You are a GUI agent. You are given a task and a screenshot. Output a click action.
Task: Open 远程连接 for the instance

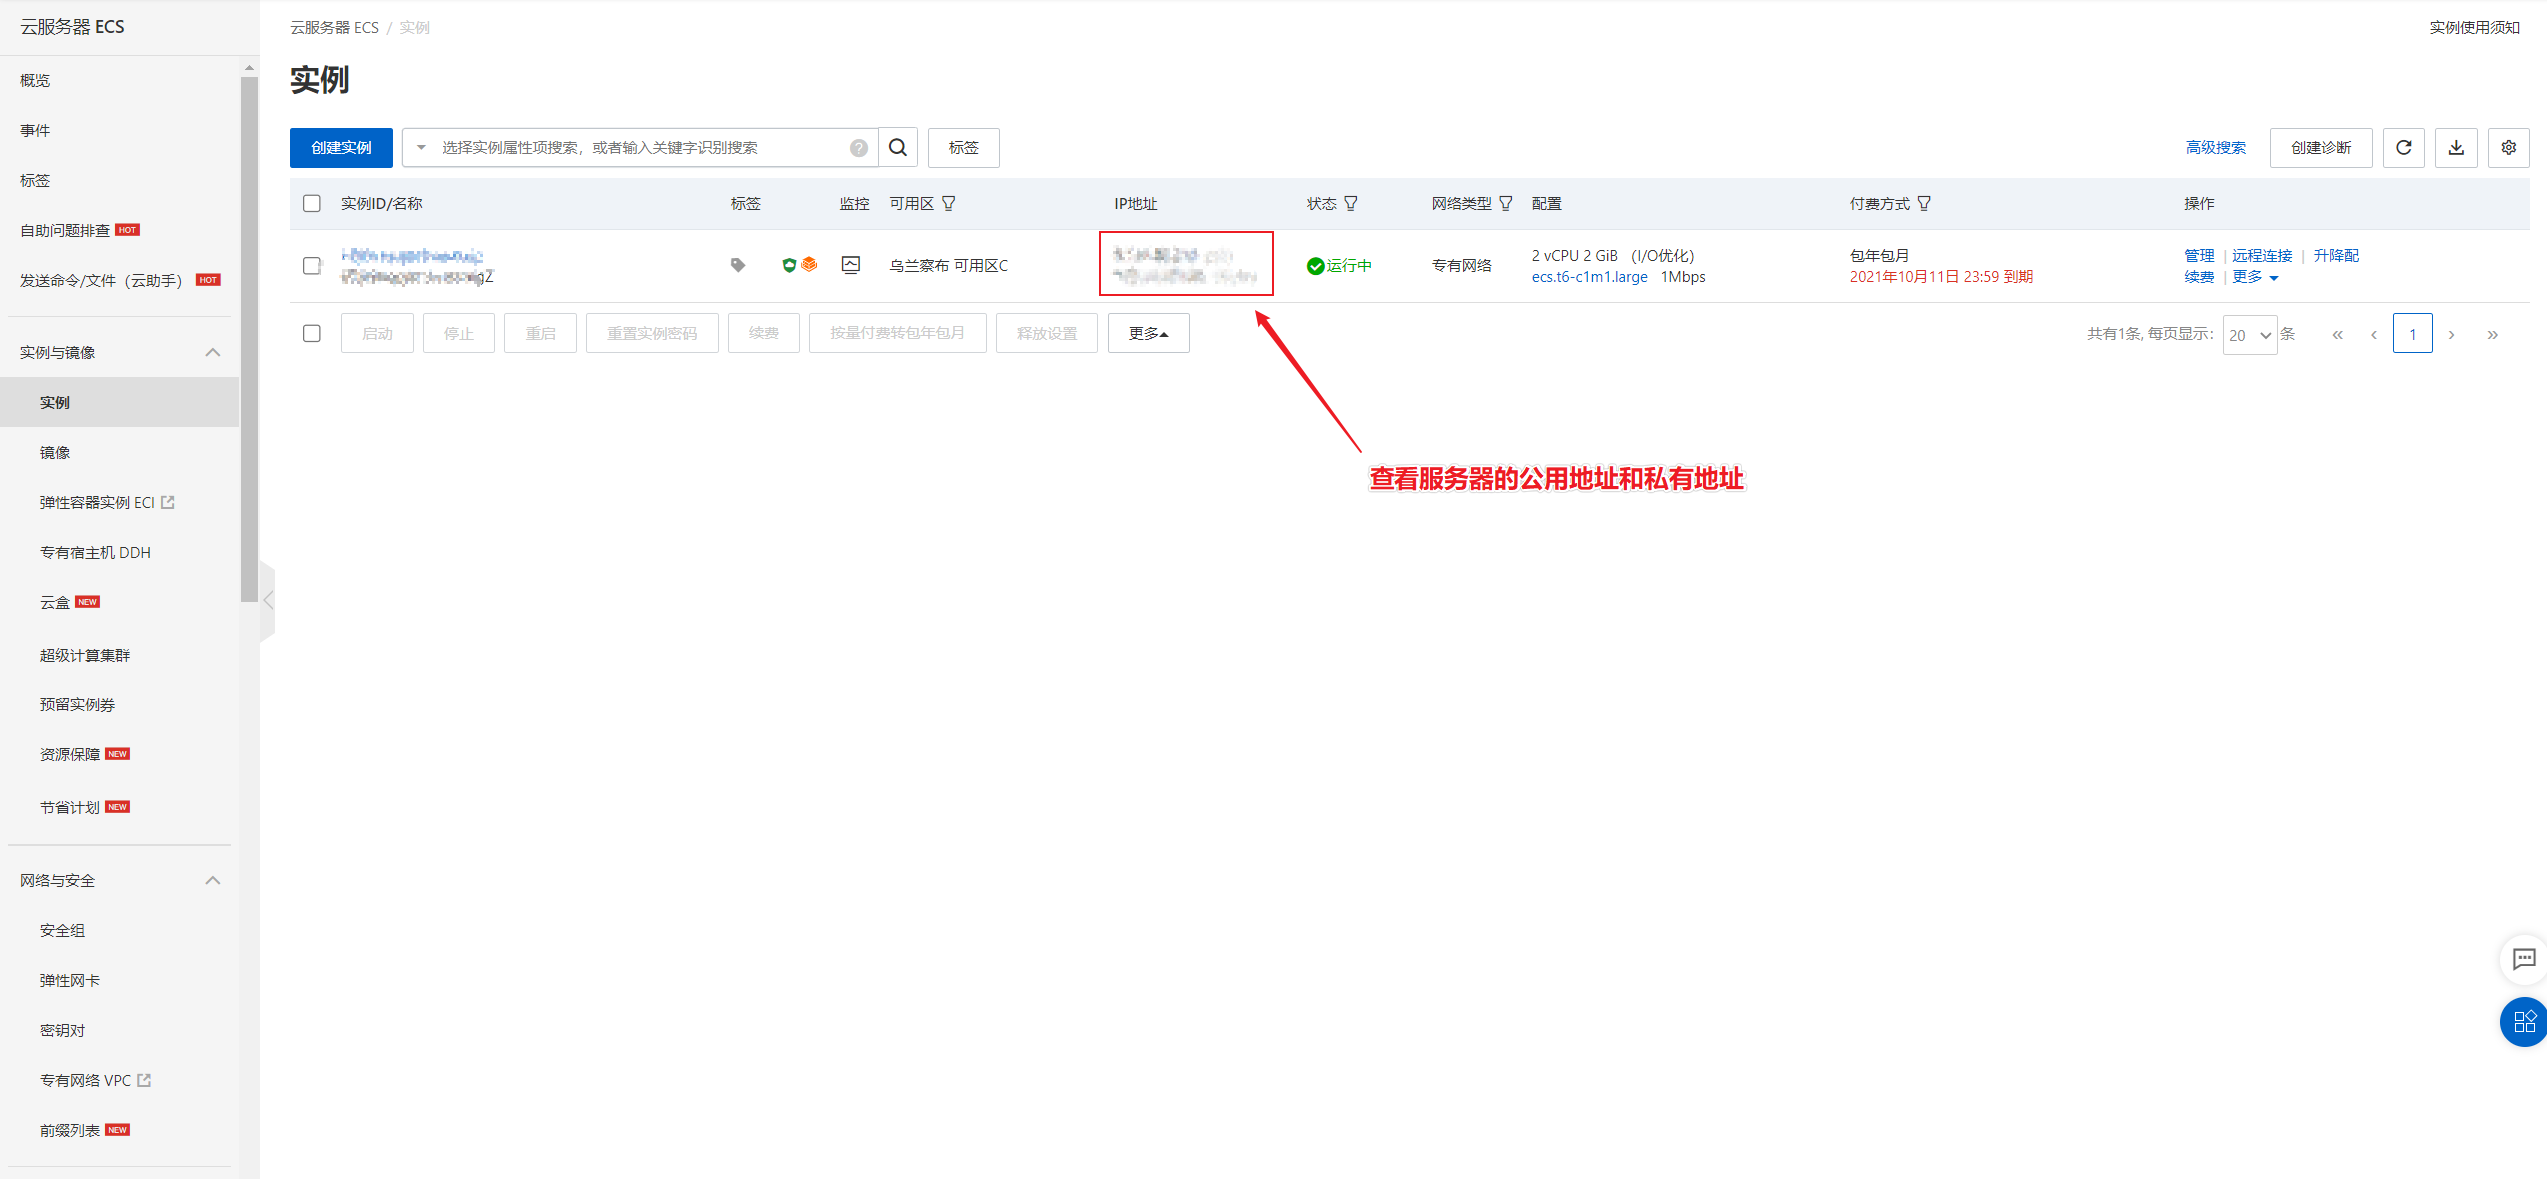(x=2261, y=255)
